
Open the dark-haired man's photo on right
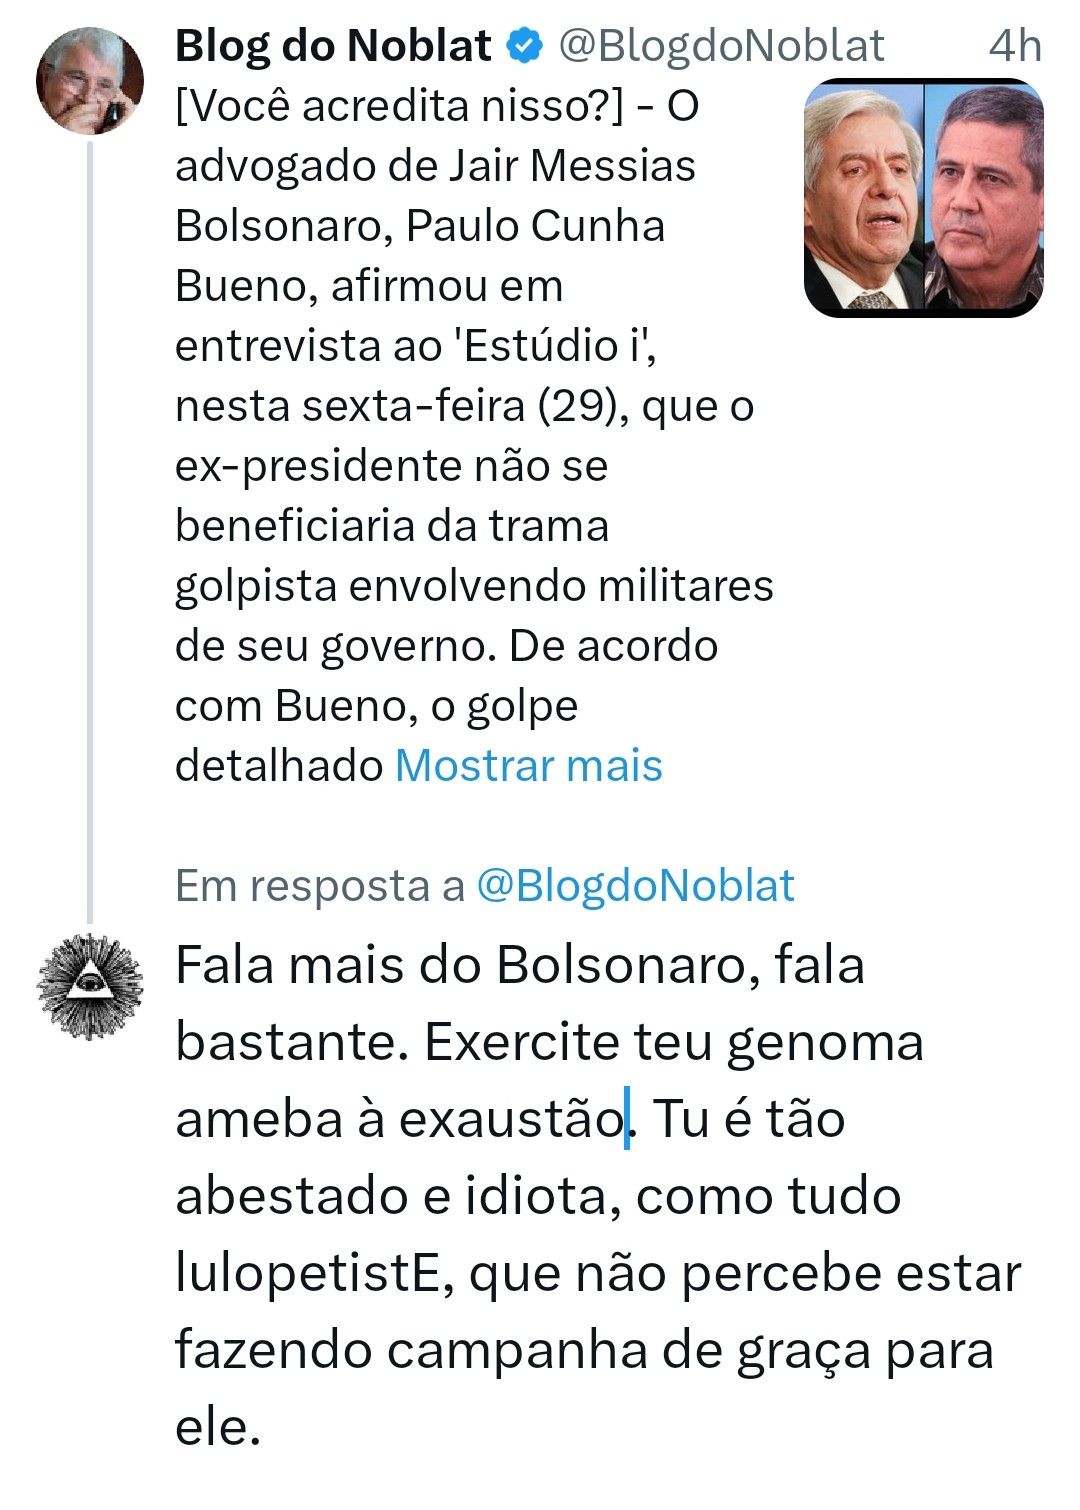click(985, 198)
